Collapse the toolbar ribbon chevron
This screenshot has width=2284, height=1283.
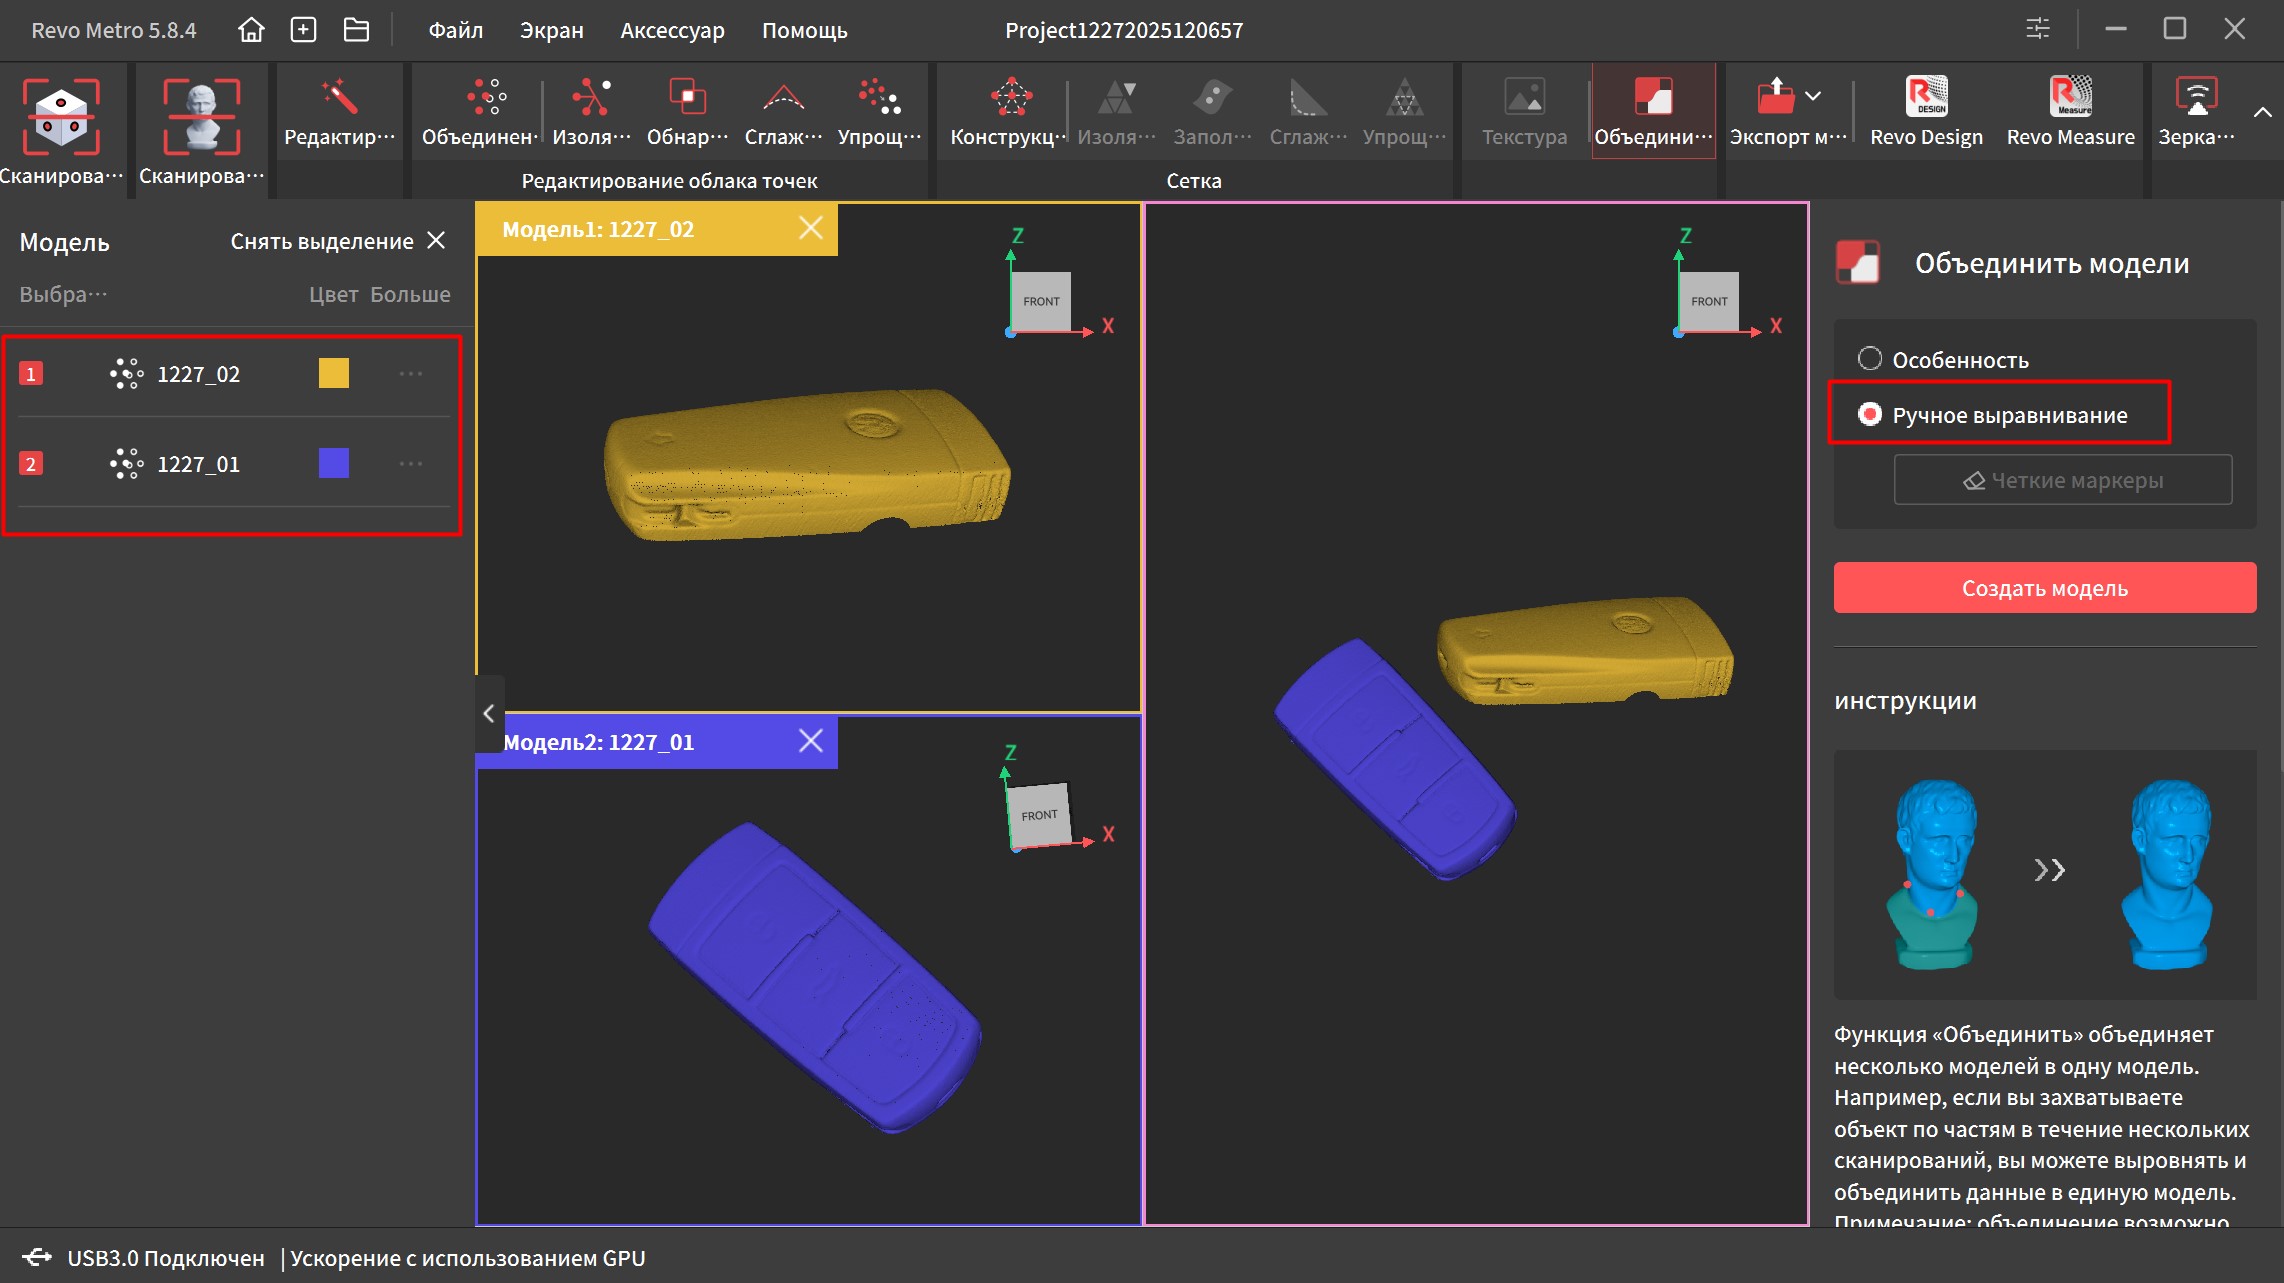pyautogui.click(x=2262, y=112)
